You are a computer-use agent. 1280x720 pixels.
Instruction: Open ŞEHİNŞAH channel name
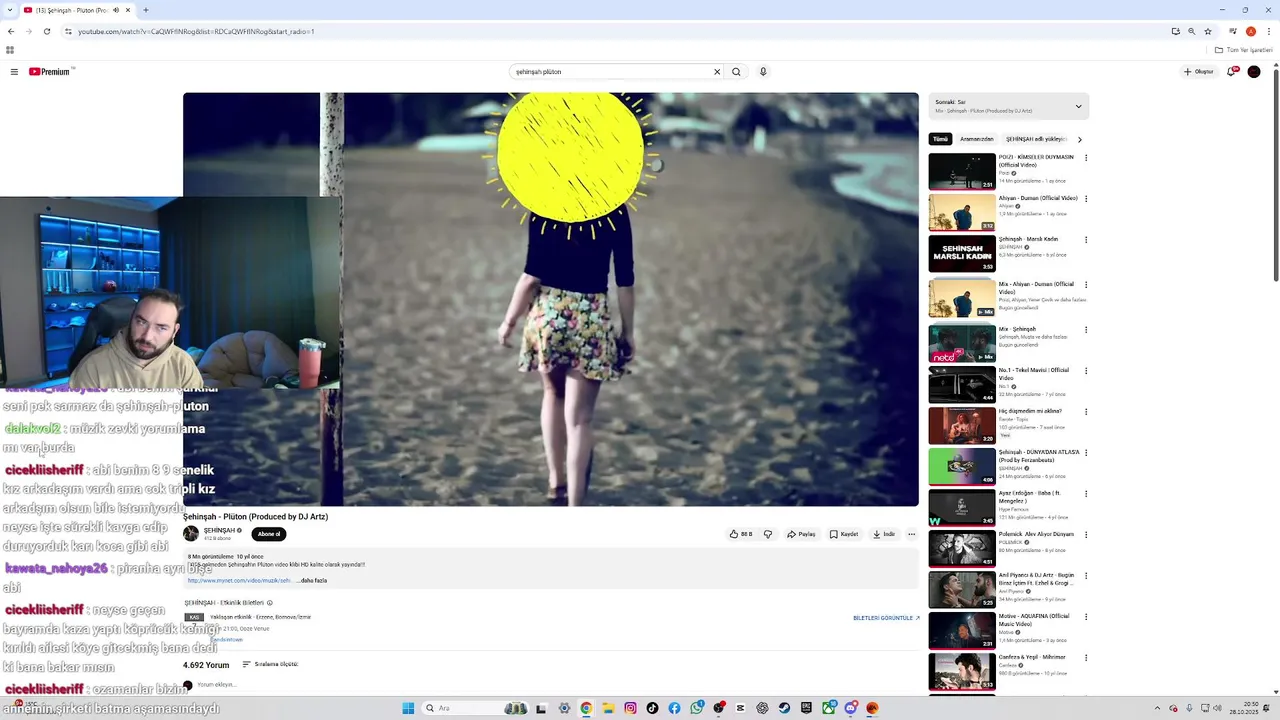click(220, 530)
